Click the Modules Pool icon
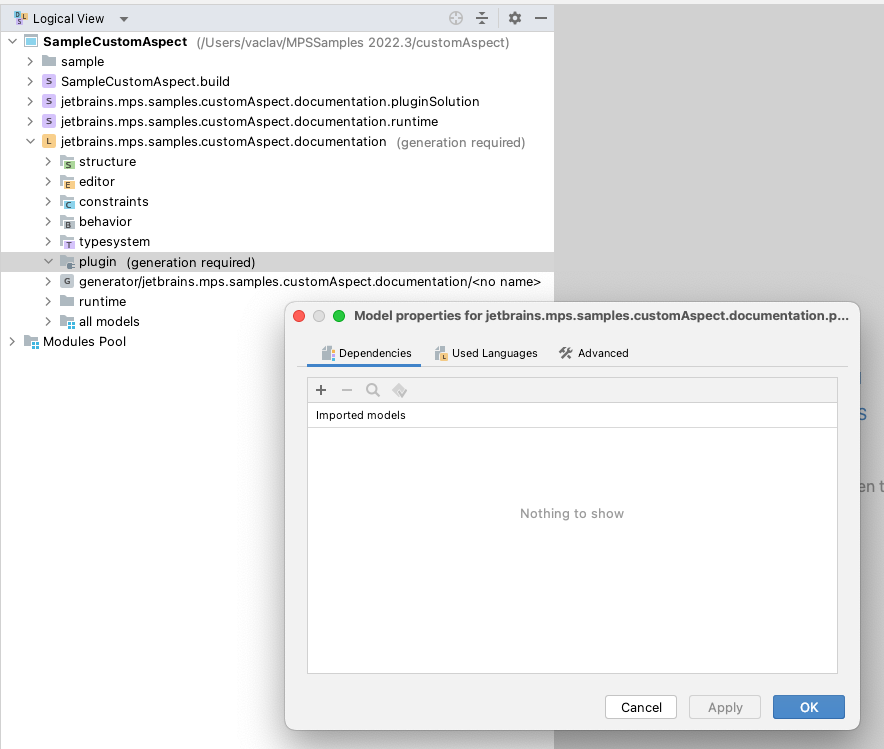 point(31,342)
